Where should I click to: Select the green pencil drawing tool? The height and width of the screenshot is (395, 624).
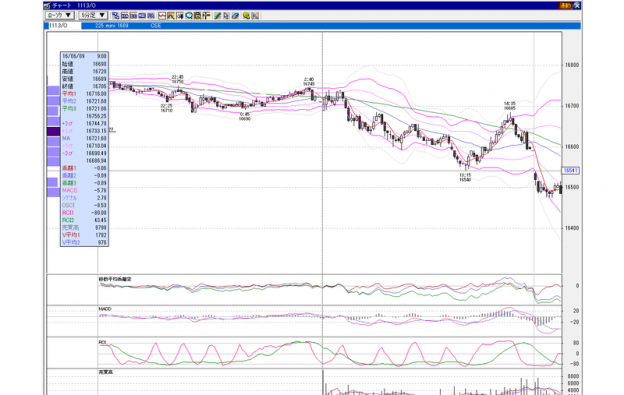click(x=217, y=16)
